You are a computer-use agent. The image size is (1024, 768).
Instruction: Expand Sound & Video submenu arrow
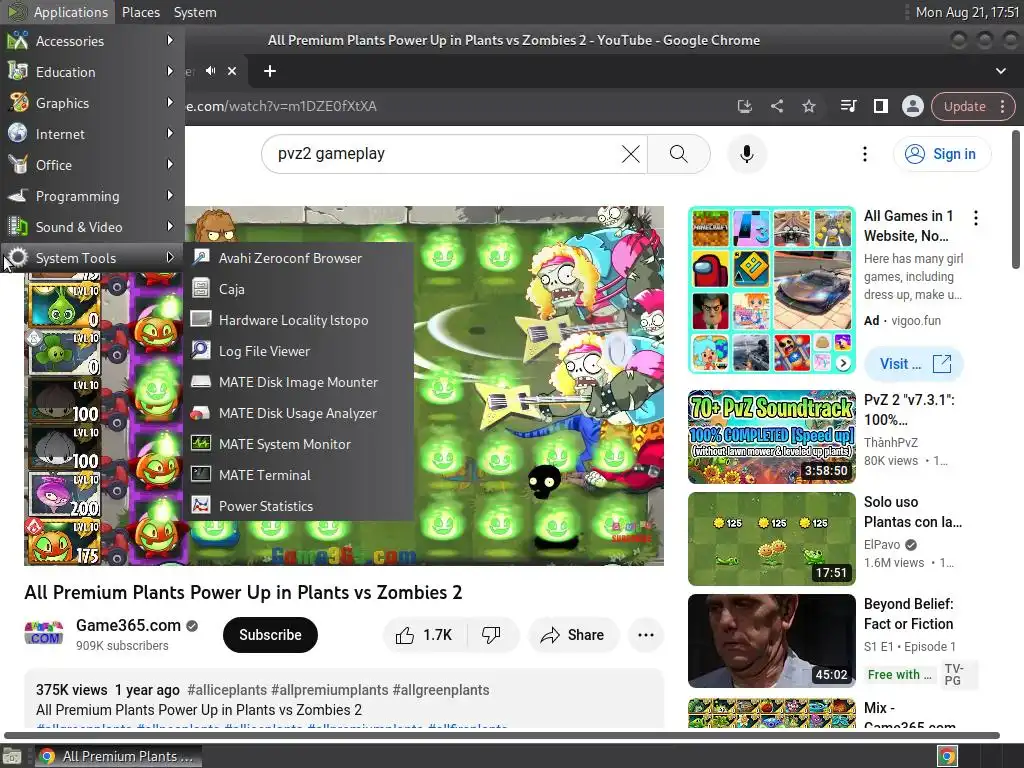click(x=170, y=227)
